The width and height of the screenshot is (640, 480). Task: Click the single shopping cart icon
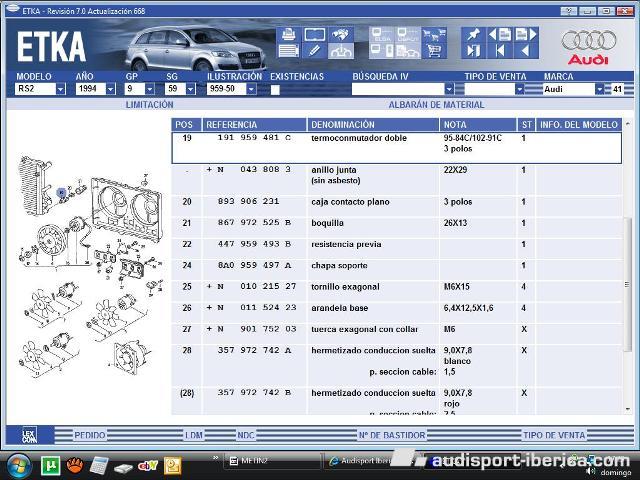434,51
